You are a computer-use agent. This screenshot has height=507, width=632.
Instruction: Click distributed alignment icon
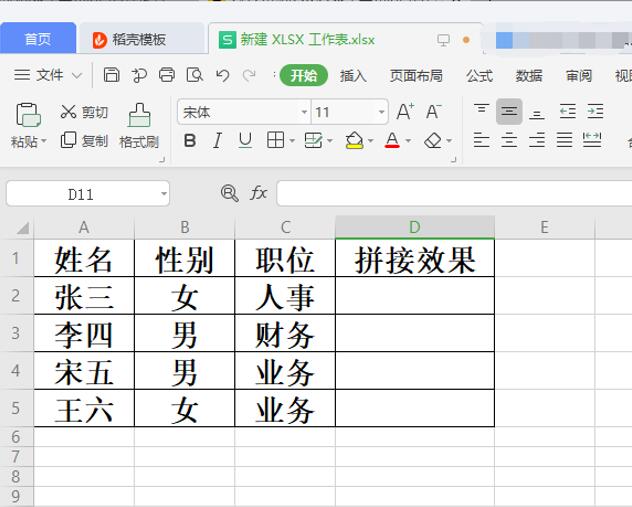592,140
